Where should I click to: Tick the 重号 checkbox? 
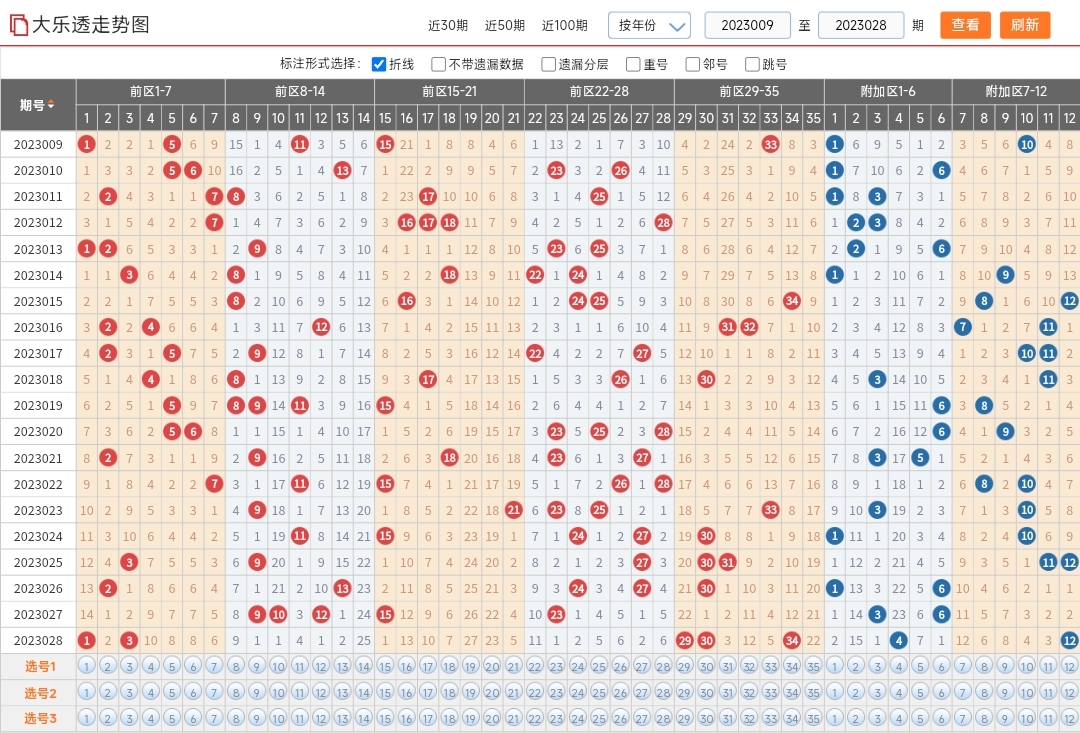[x=633, y=64]
